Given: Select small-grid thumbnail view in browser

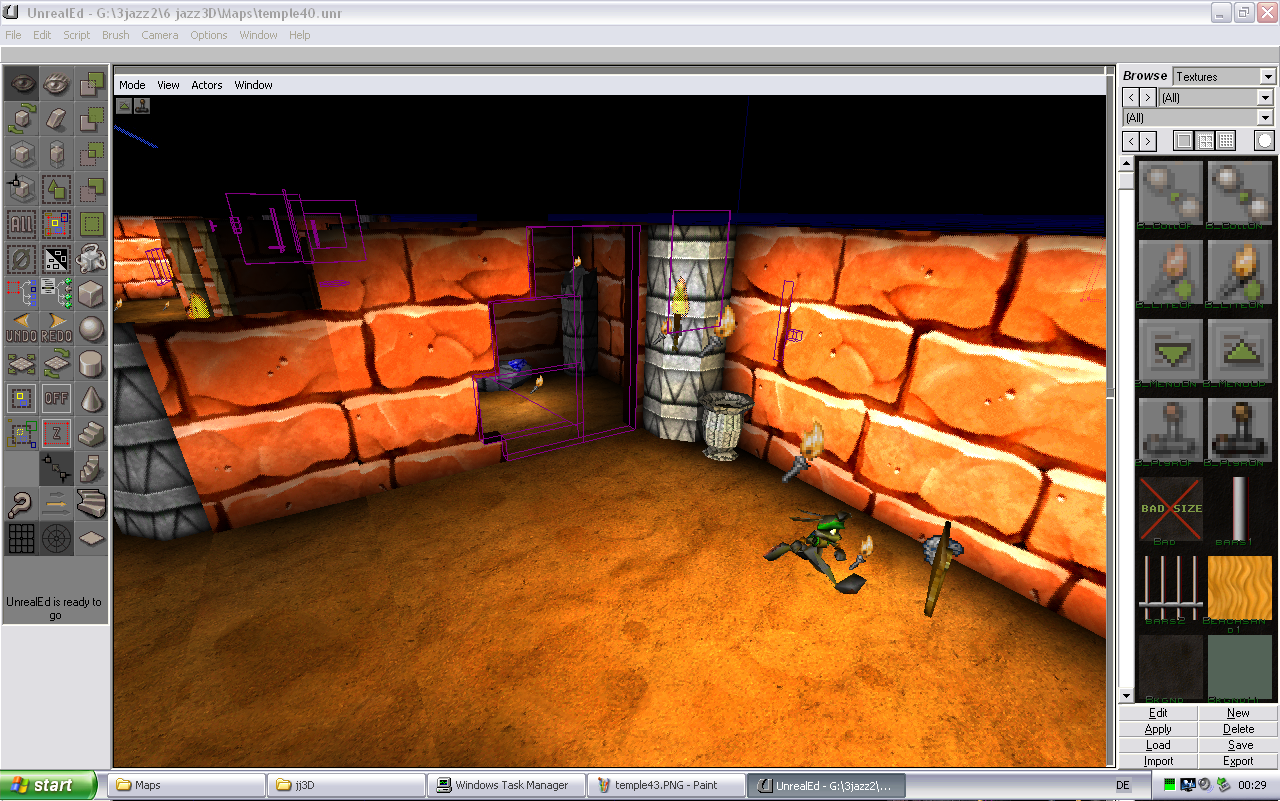Looking at the screenshot, I should click(x=1226, y=141).
